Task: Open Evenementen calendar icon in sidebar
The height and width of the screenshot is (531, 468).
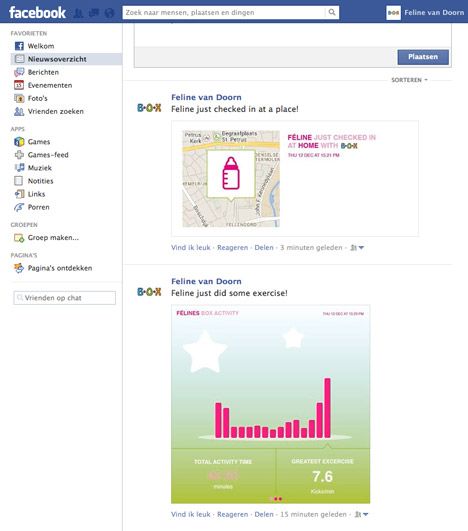Action: pyautogui.click(x=19, y=85)
